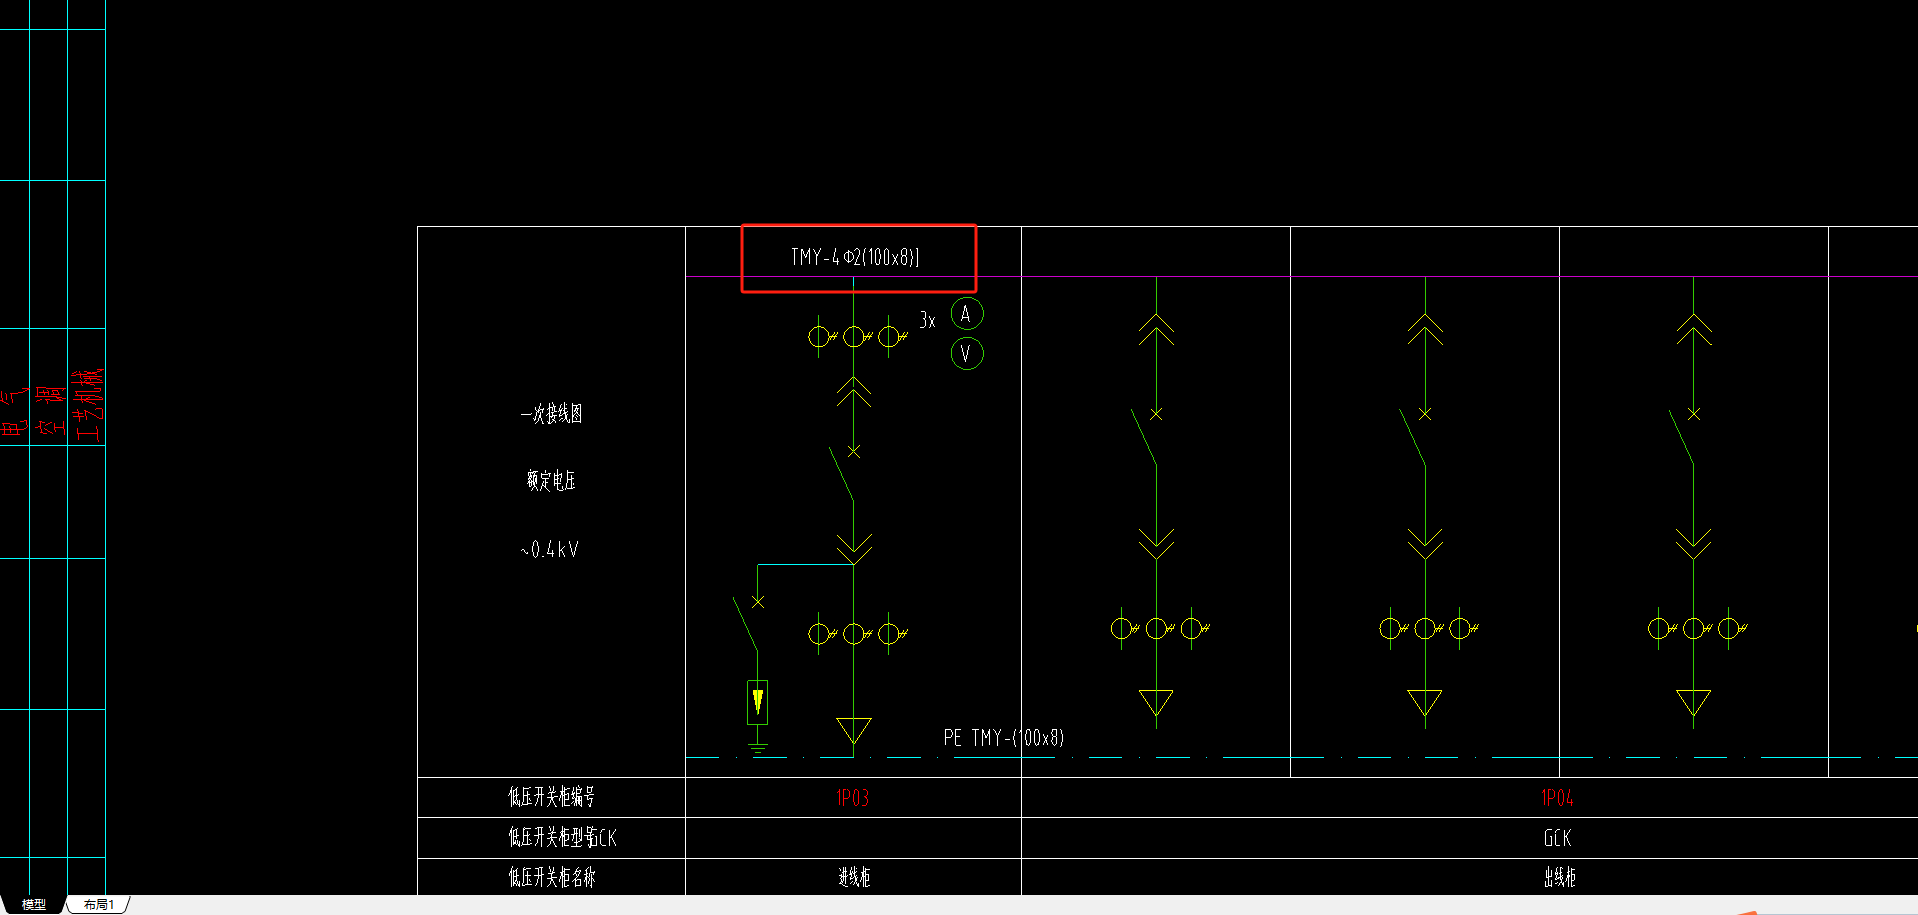
Task: Select the 额定电压 label
Action: click(551, 481)
